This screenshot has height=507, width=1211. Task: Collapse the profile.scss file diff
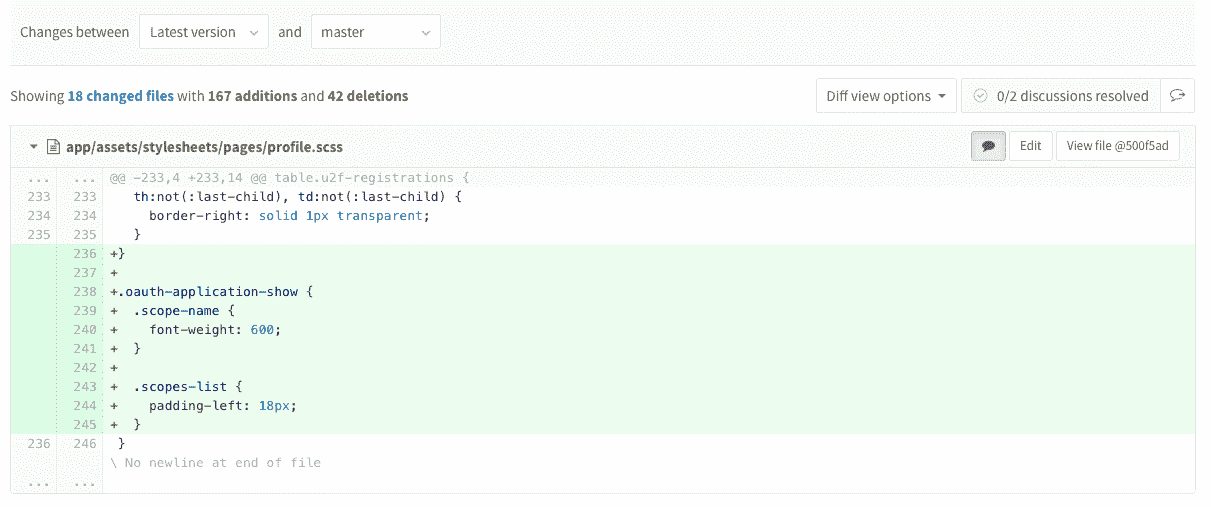[33, 147]
